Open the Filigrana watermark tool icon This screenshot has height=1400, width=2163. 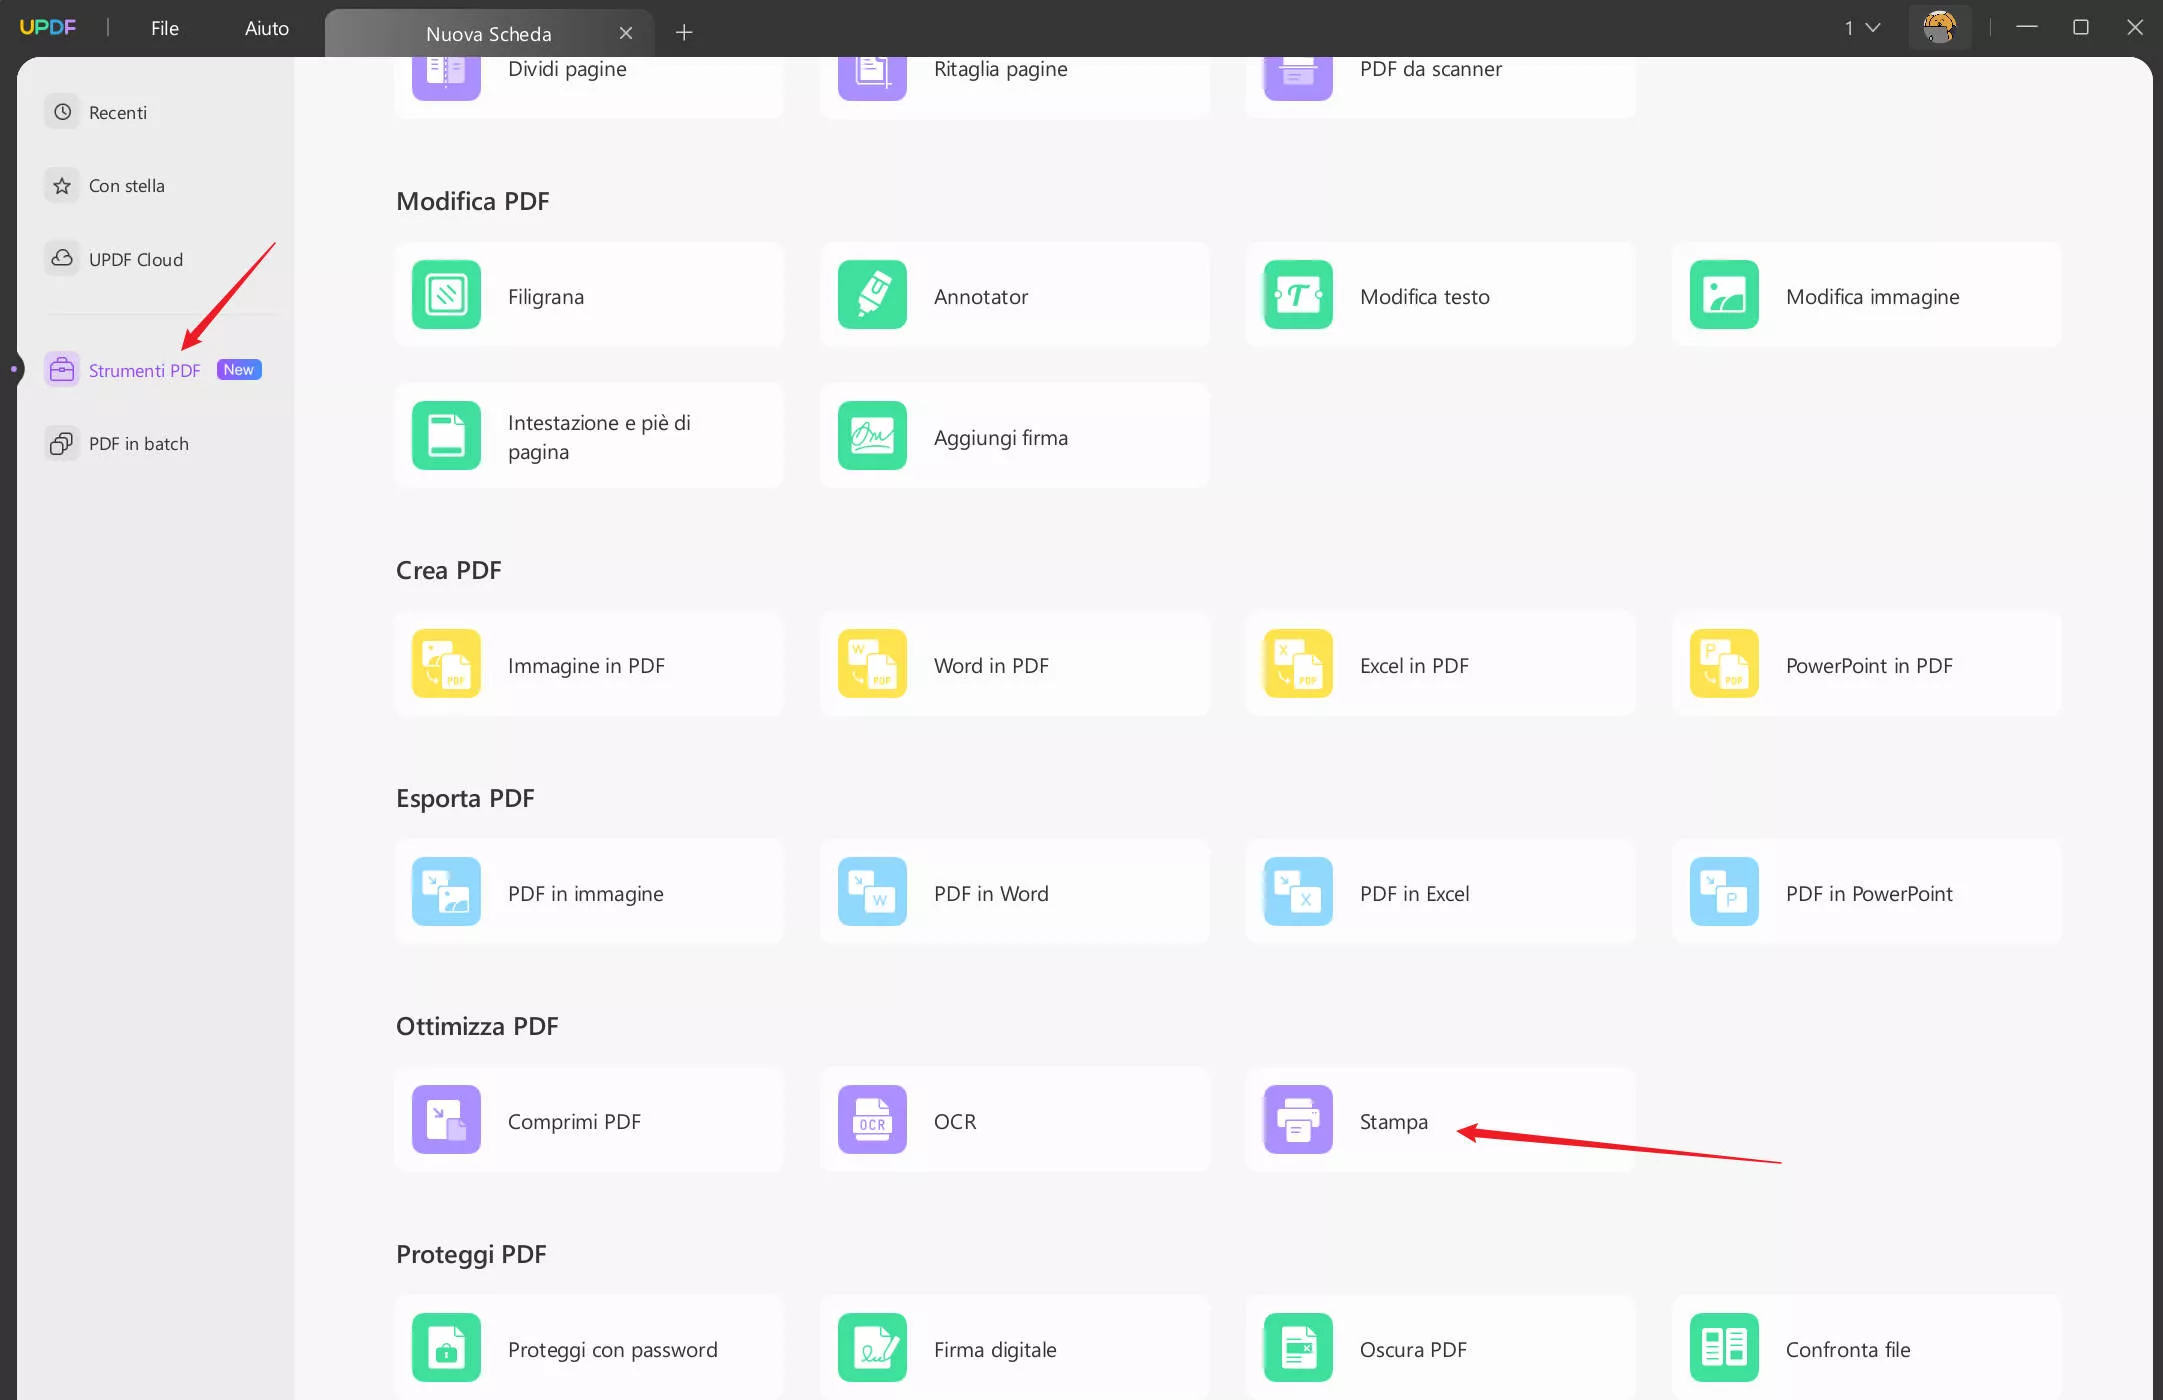pos(446,295)
